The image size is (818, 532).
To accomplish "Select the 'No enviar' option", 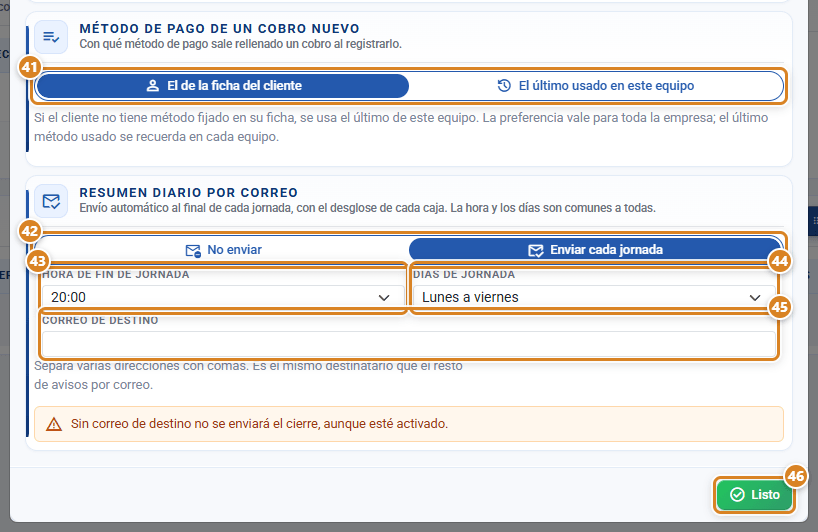I will tap(223, 250).
